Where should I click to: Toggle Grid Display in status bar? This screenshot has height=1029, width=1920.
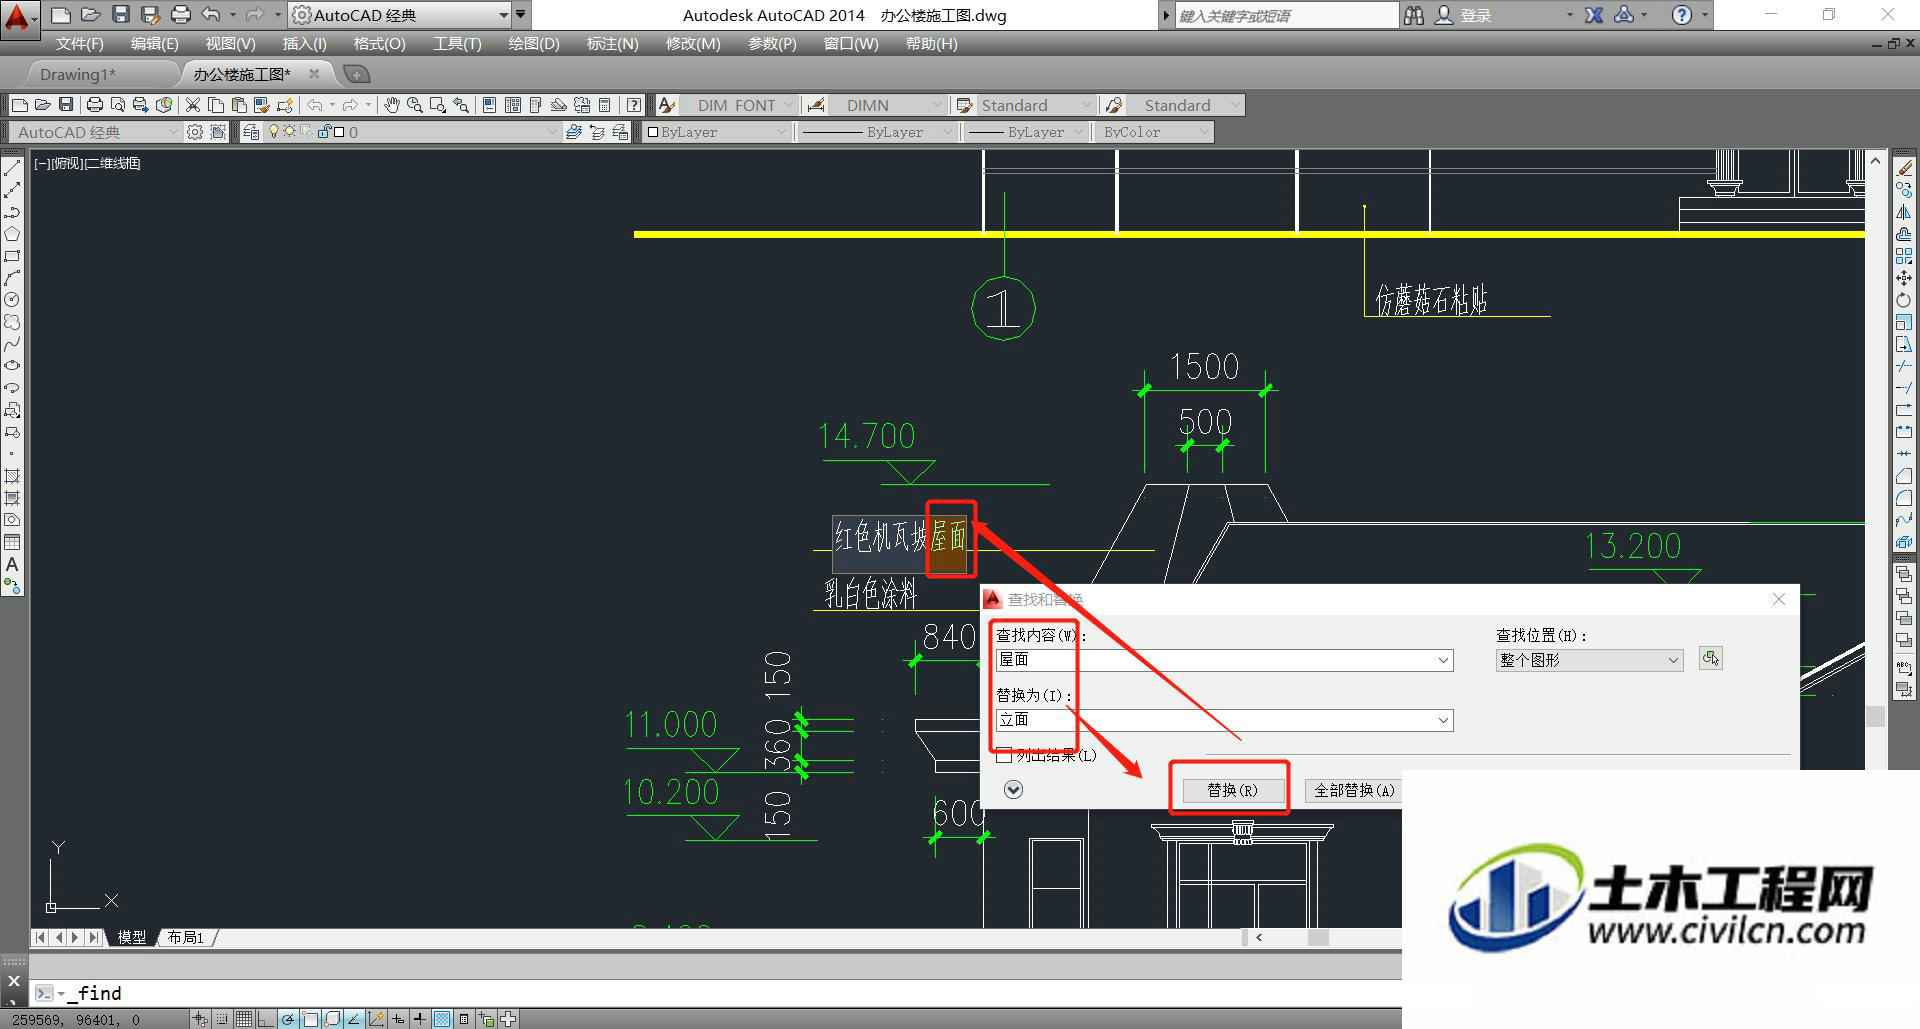(244, 1019)
